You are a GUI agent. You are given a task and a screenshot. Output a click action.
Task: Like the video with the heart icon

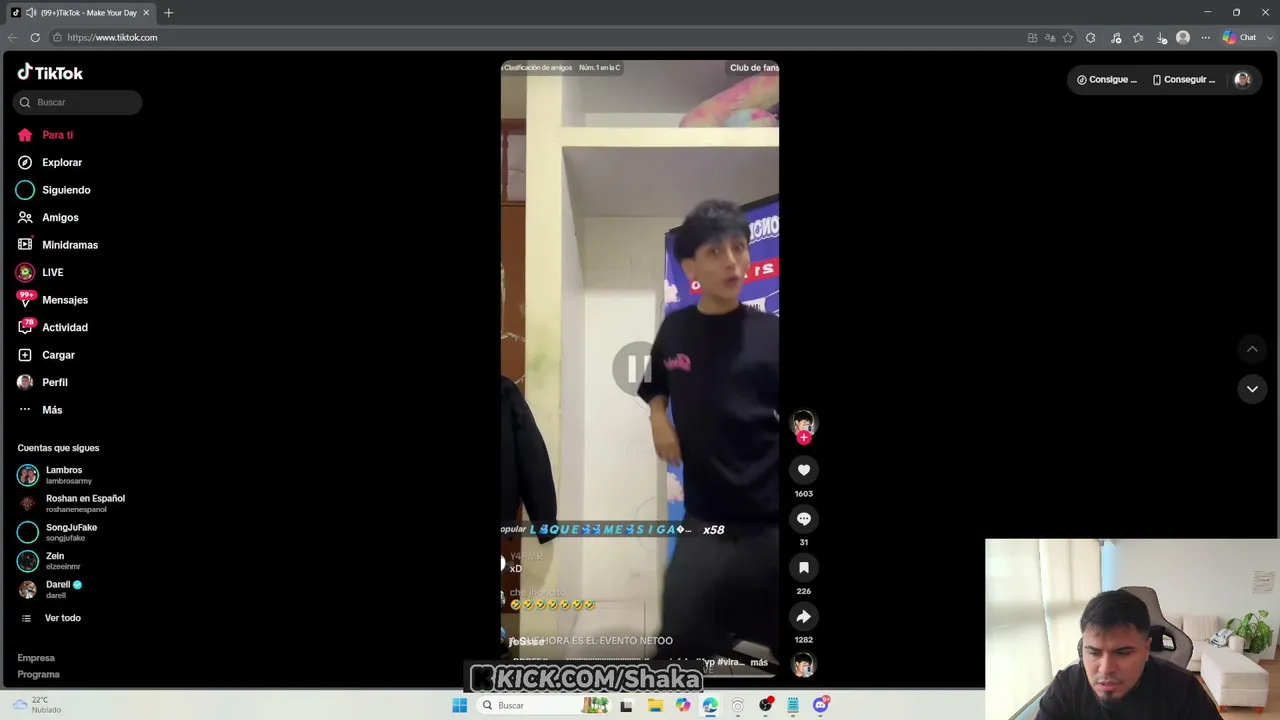pos(803,470)
